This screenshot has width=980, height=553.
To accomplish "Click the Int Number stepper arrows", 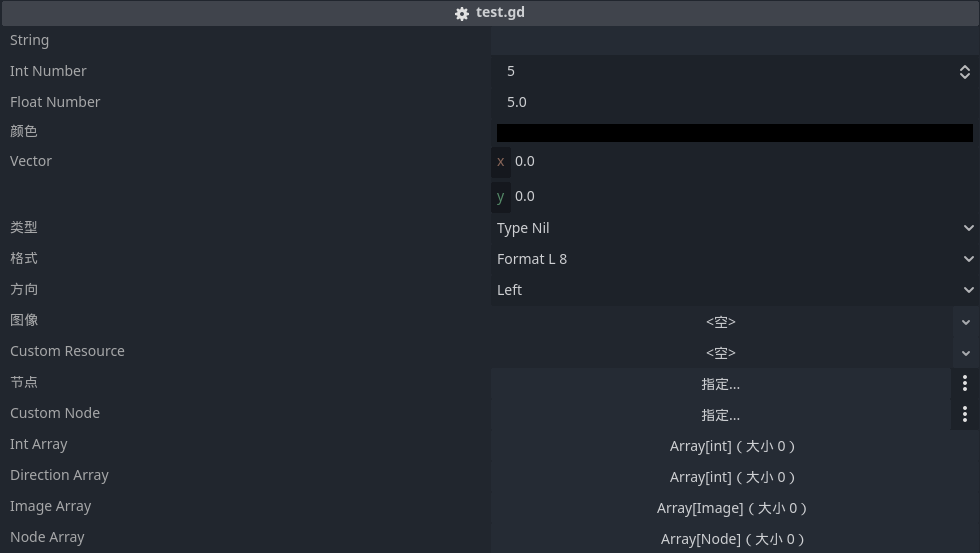I will pos(964,71).
